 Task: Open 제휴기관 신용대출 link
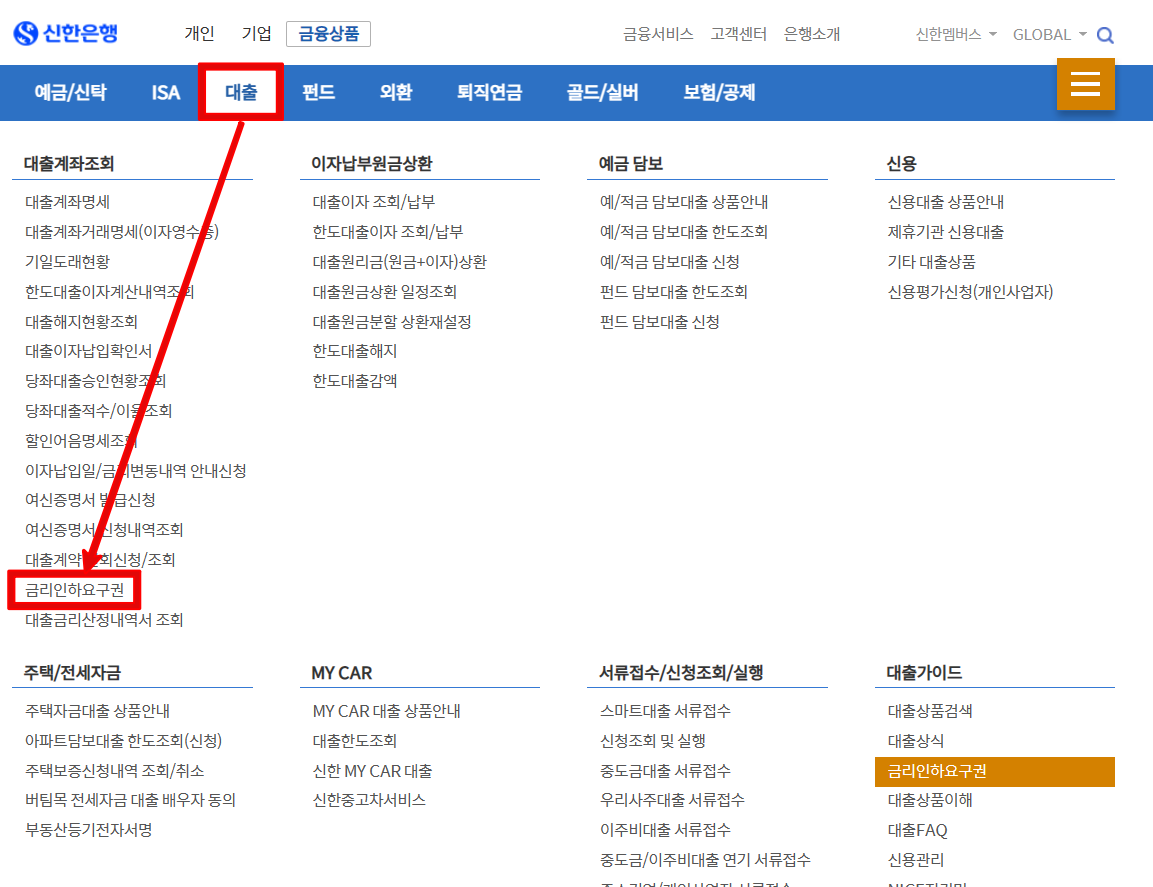pyautogui.click(x=946, y=232)
